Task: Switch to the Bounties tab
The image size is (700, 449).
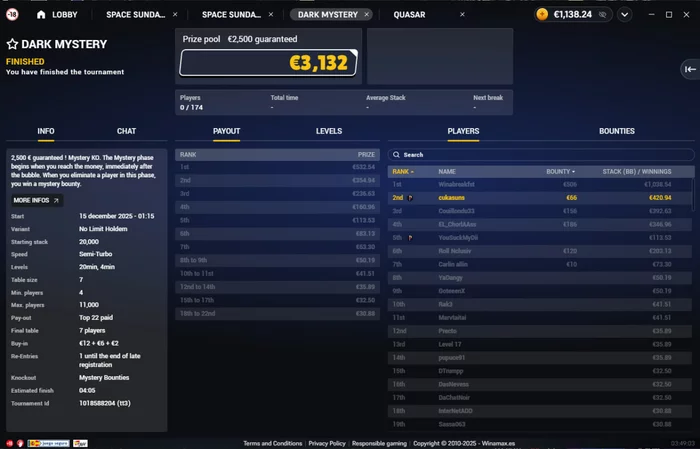Action: [x=617, y=131]
